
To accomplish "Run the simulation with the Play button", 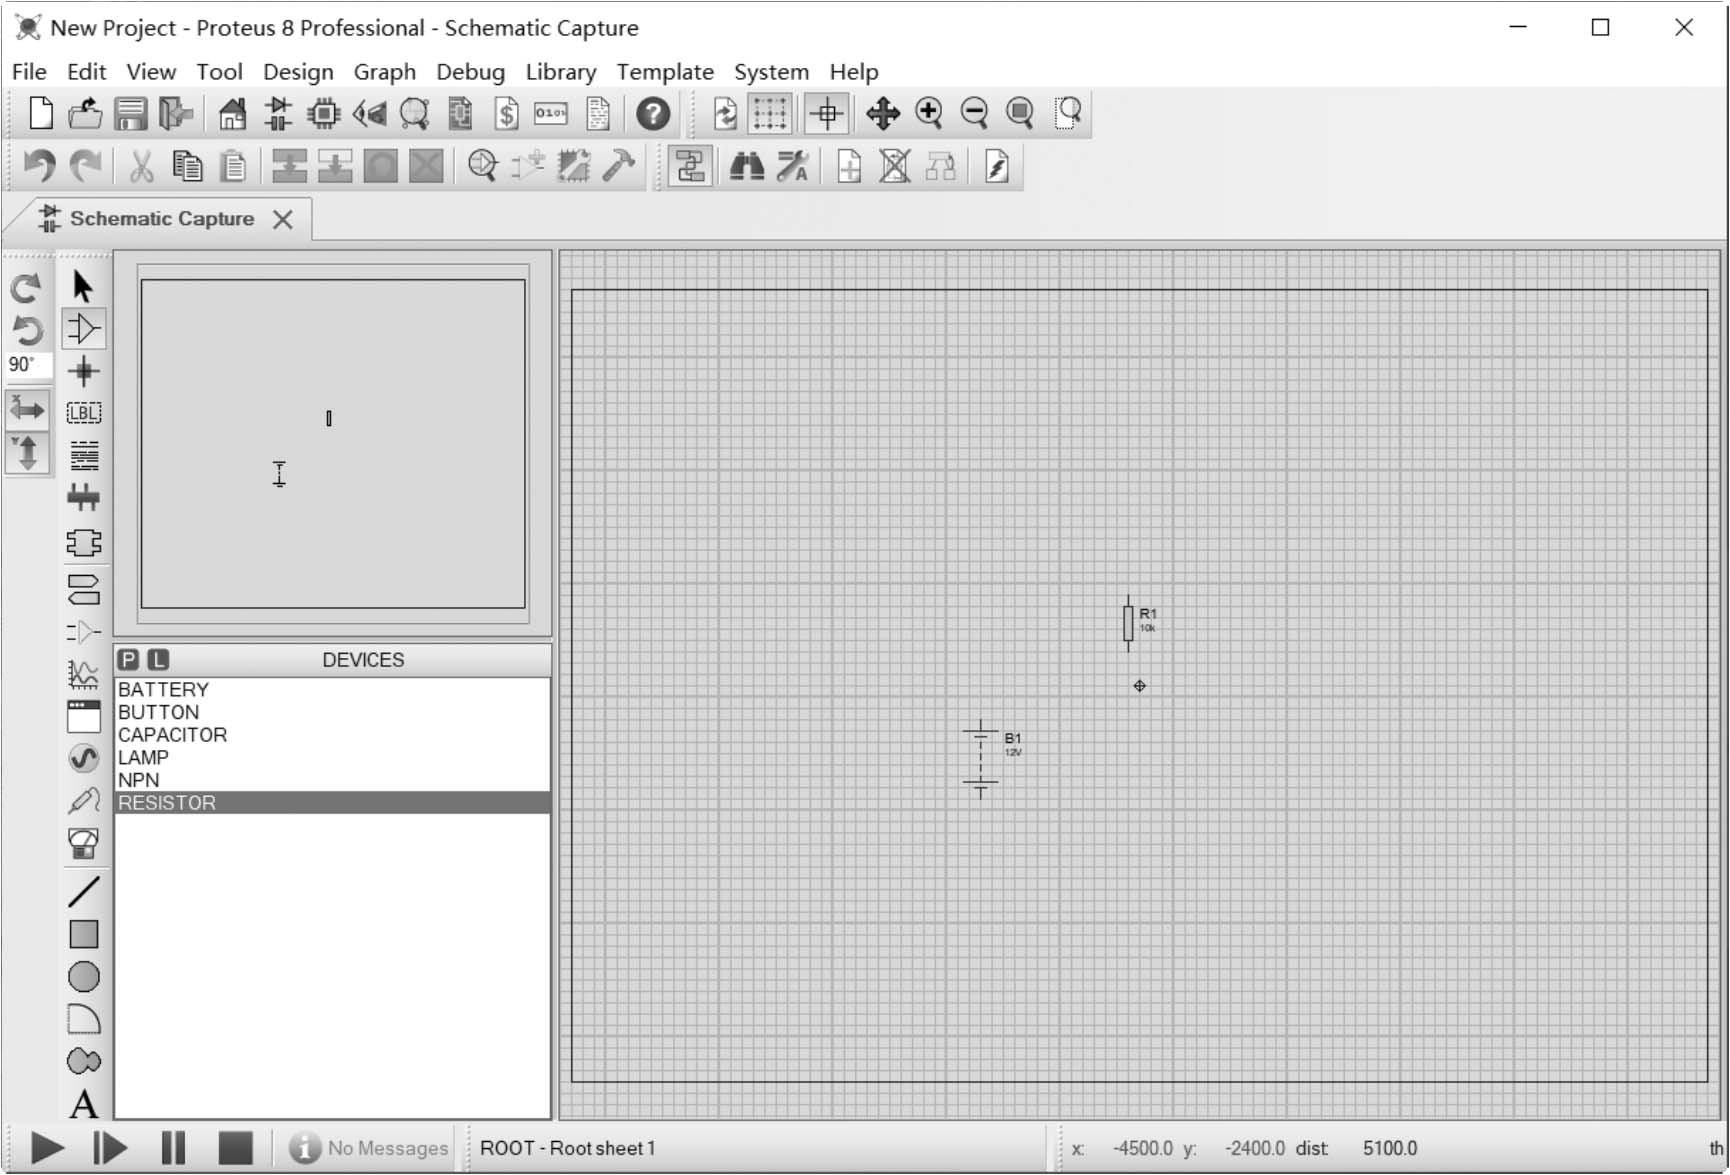I will point(47,1149).
